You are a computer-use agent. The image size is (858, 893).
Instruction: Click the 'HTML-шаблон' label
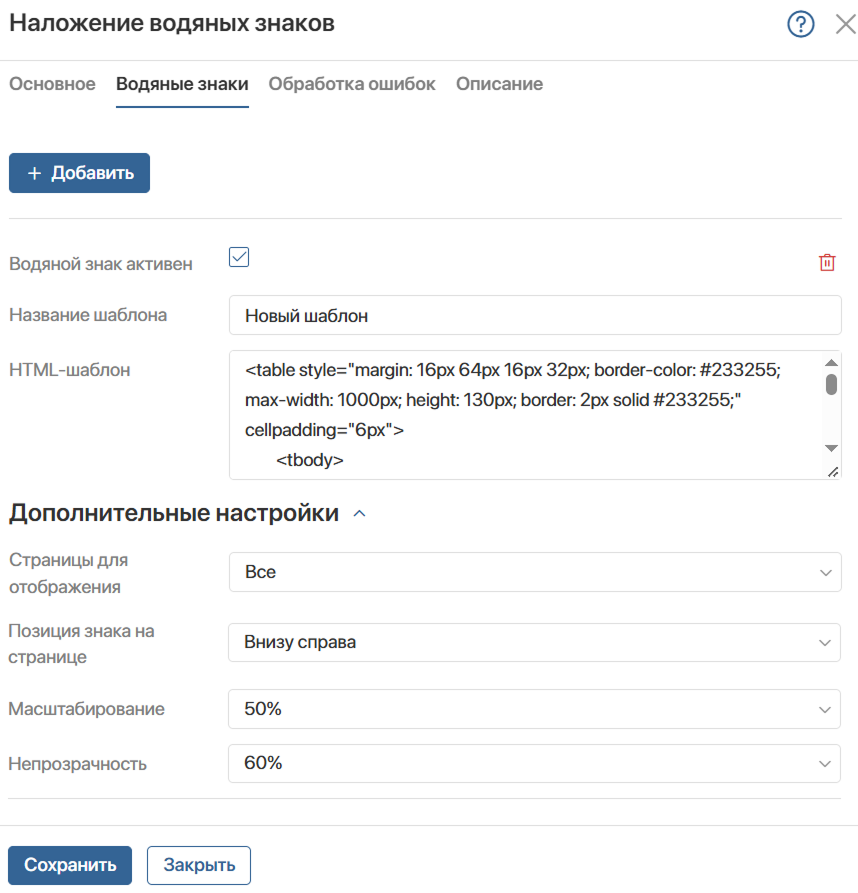click(x=69, y=370)
